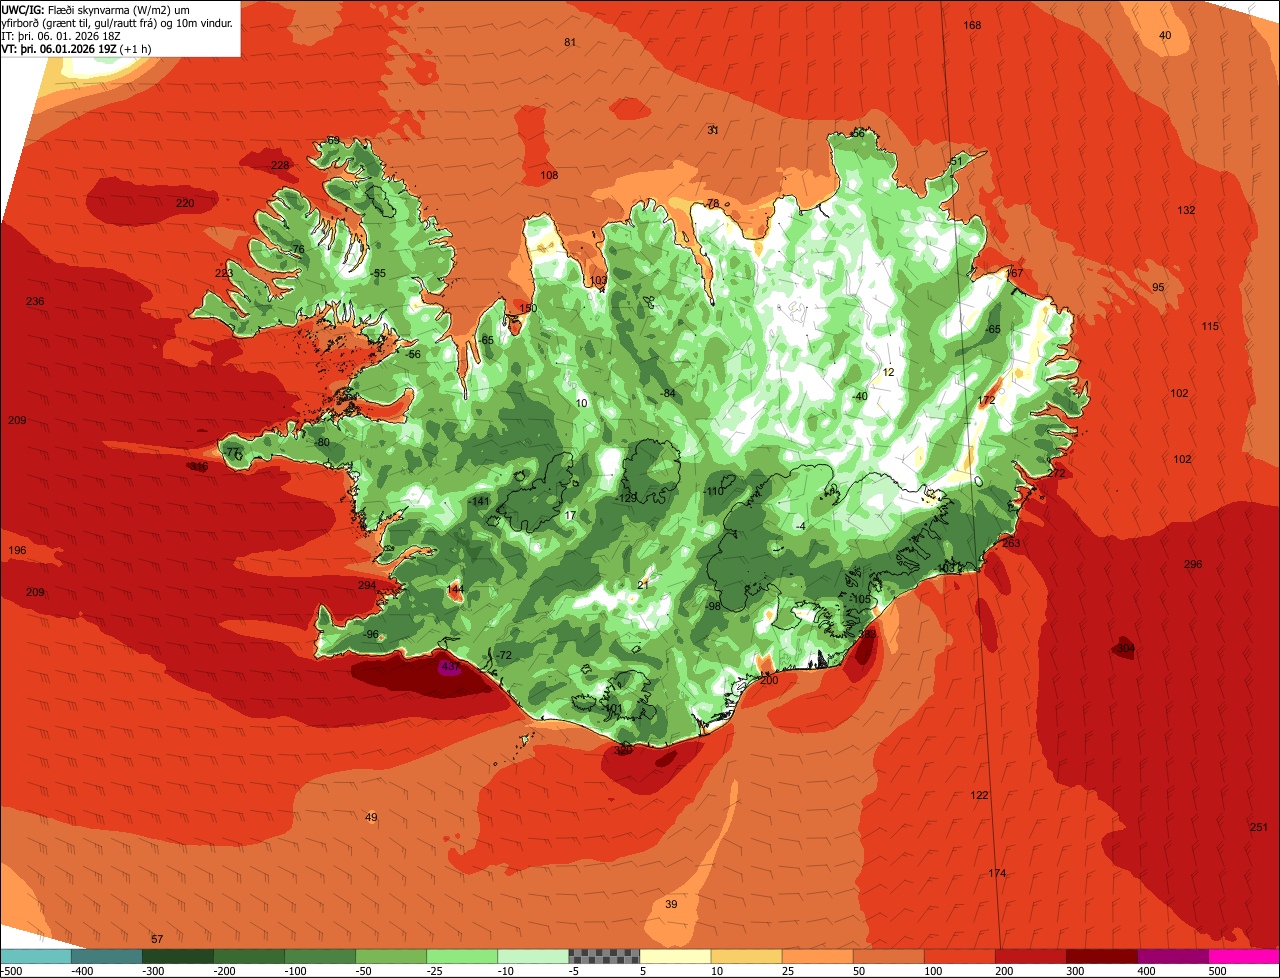The height and width of the screenshot is (978, 1280).
Task: Select the light green legend swatch between -25 and -10
Action: pyautogui.click(x=462, y=956)
